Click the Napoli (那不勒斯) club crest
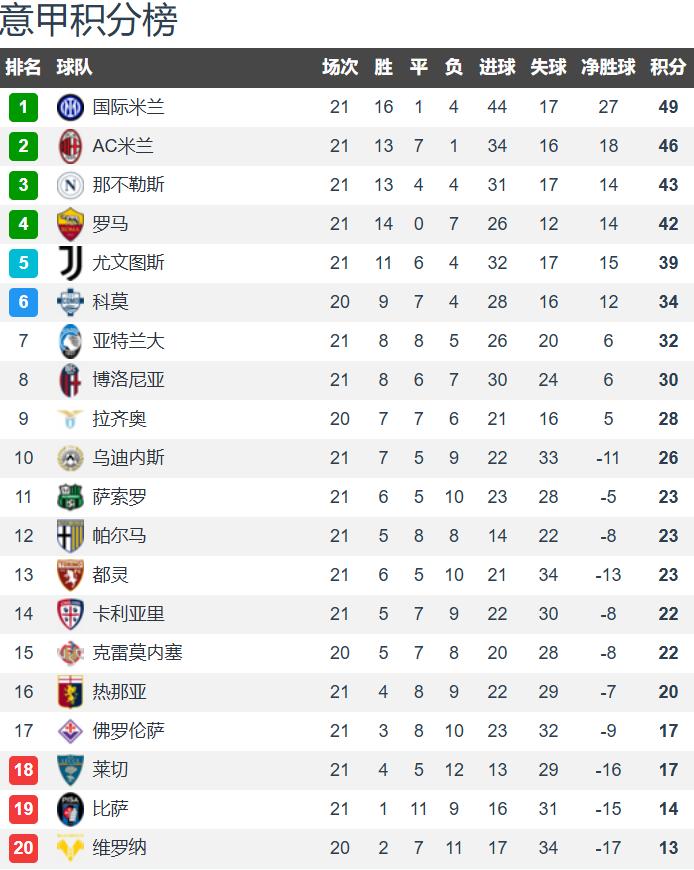 [71, 185]
